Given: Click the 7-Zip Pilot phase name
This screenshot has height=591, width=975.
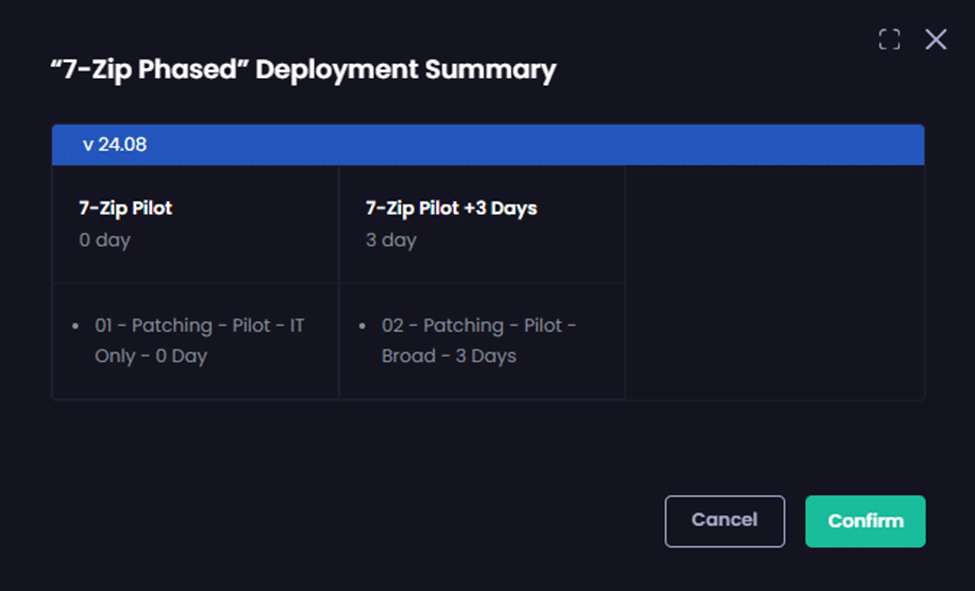Looking at the screenshot, I should [125, 208].
